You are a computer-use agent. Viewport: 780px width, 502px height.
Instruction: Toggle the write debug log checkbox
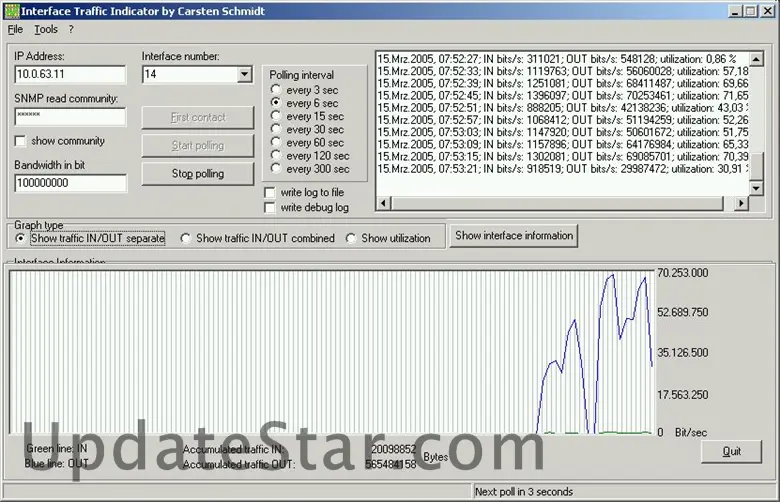tap(270, 207)
